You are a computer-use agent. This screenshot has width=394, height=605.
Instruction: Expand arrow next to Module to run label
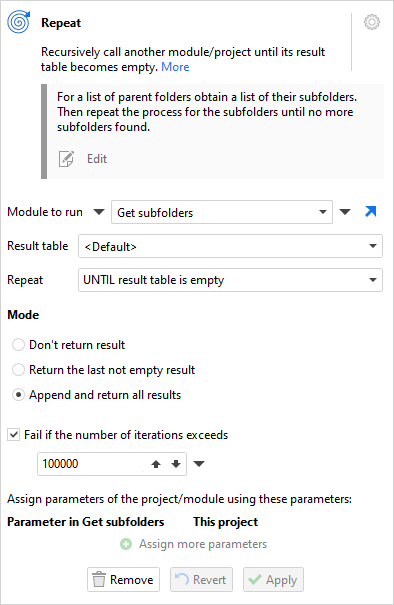99,212
